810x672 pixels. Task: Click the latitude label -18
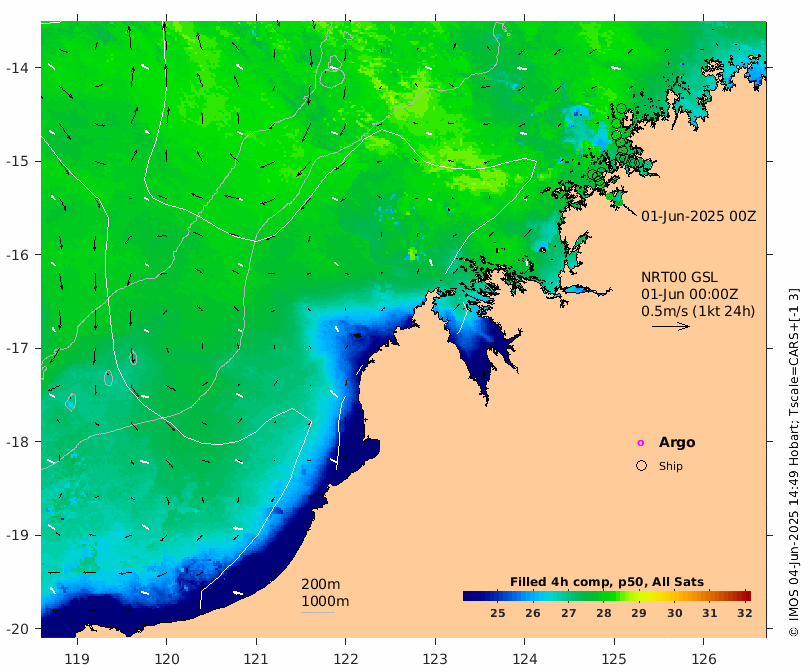[17, 442]
